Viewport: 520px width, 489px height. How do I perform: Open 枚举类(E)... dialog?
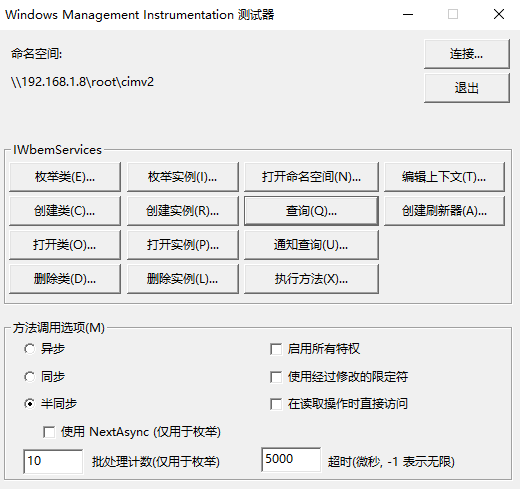pyautogui.click(x=65, y=177)
